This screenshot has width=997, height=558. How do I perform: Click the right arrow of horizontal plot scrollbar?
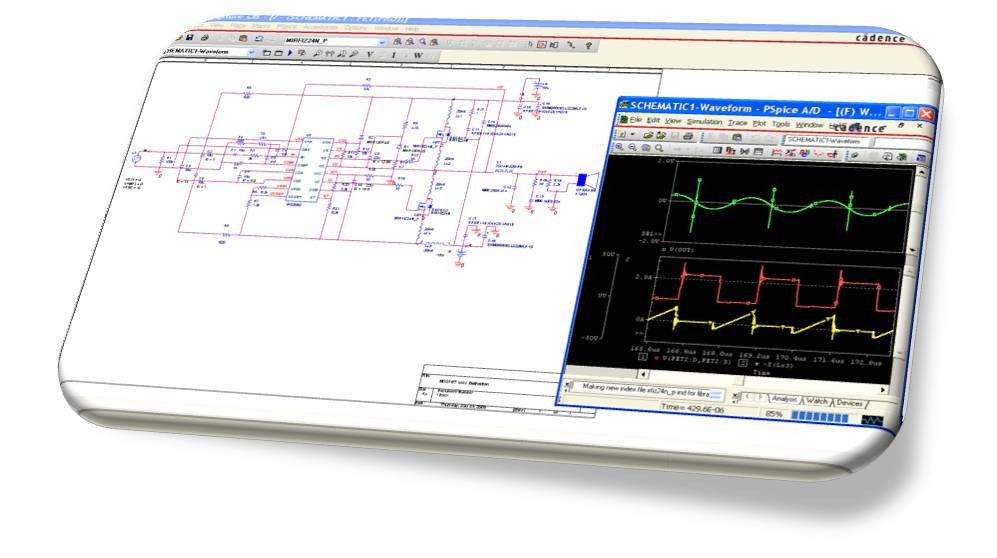(x=883, y=389)
